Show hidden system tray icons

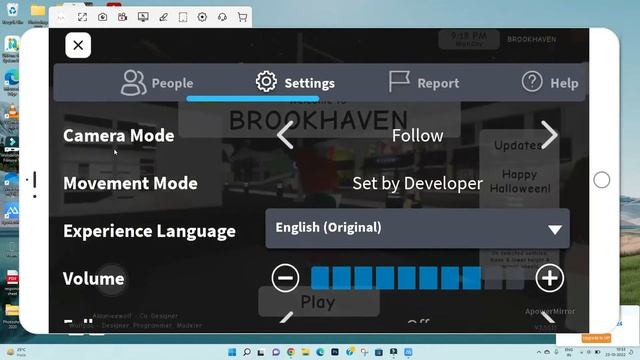(539, 352)
